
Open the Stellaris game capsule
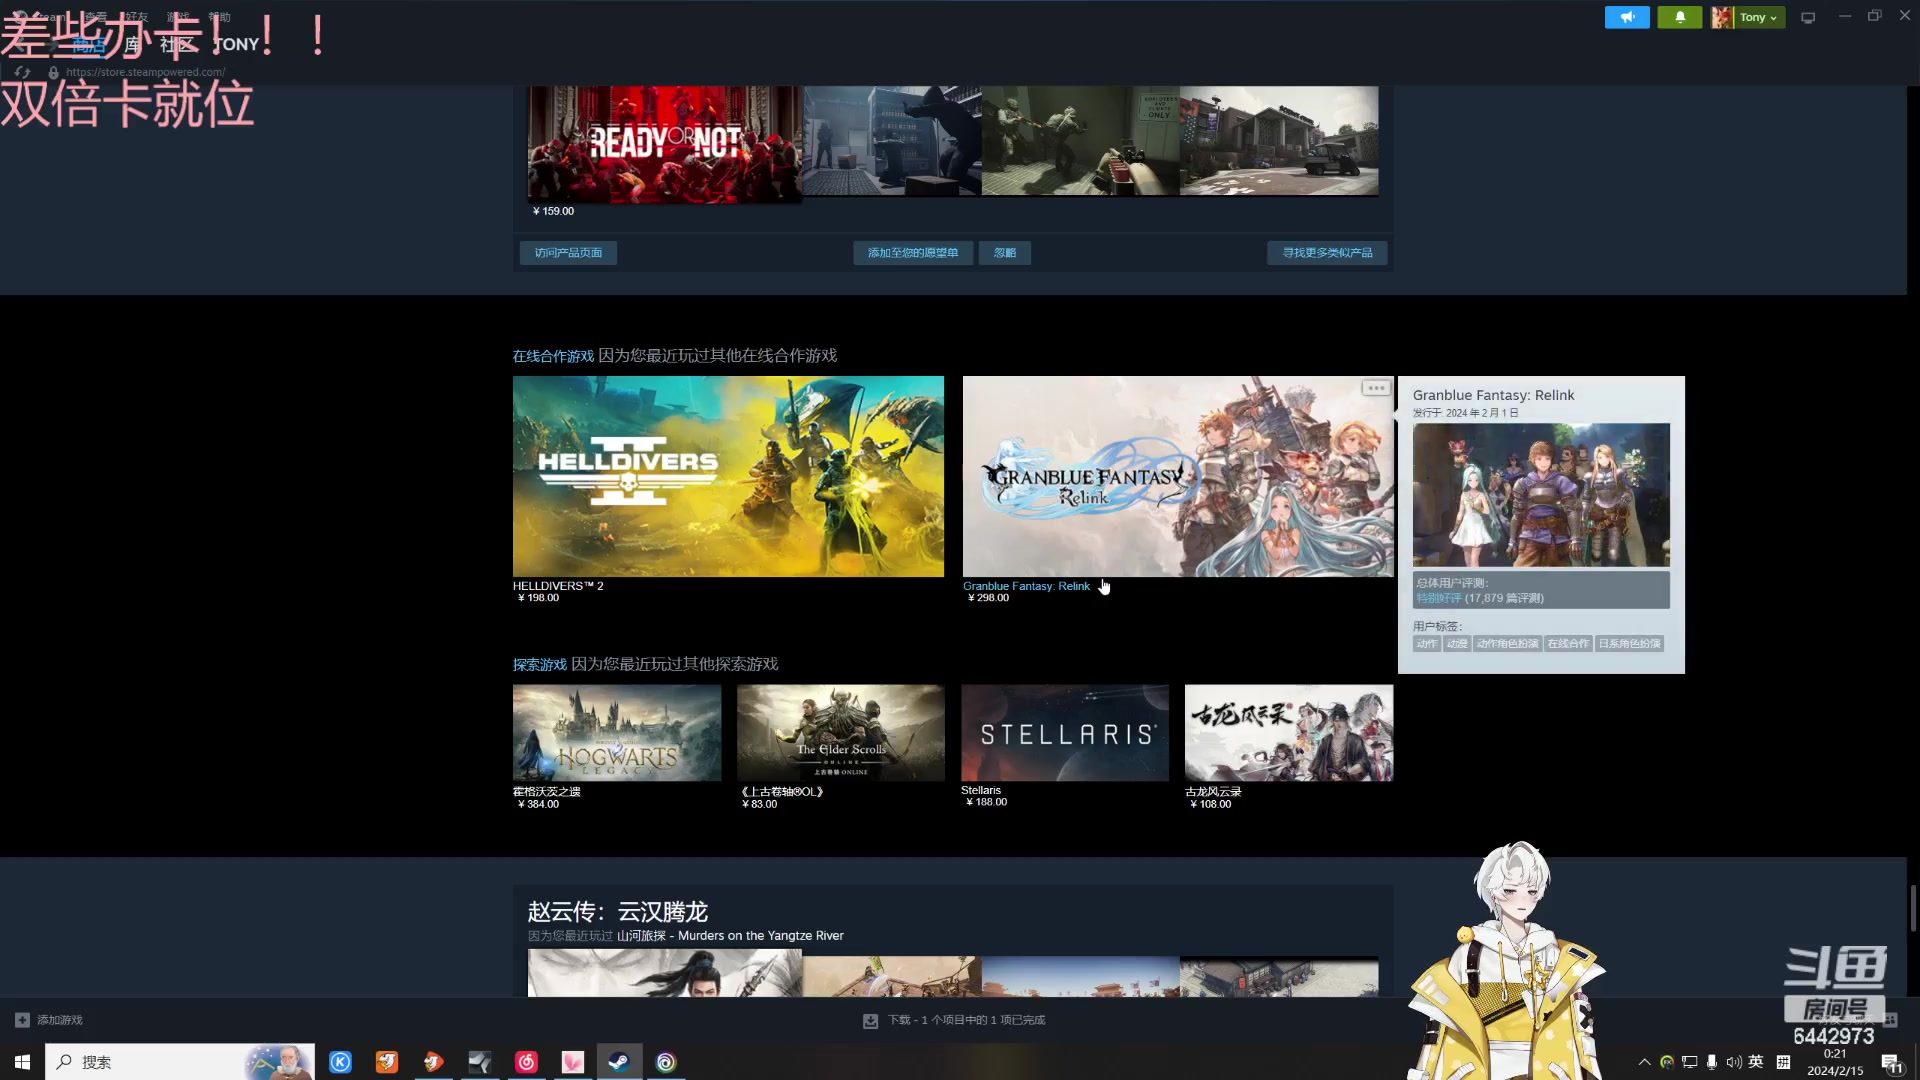[x=1065, y=733]
